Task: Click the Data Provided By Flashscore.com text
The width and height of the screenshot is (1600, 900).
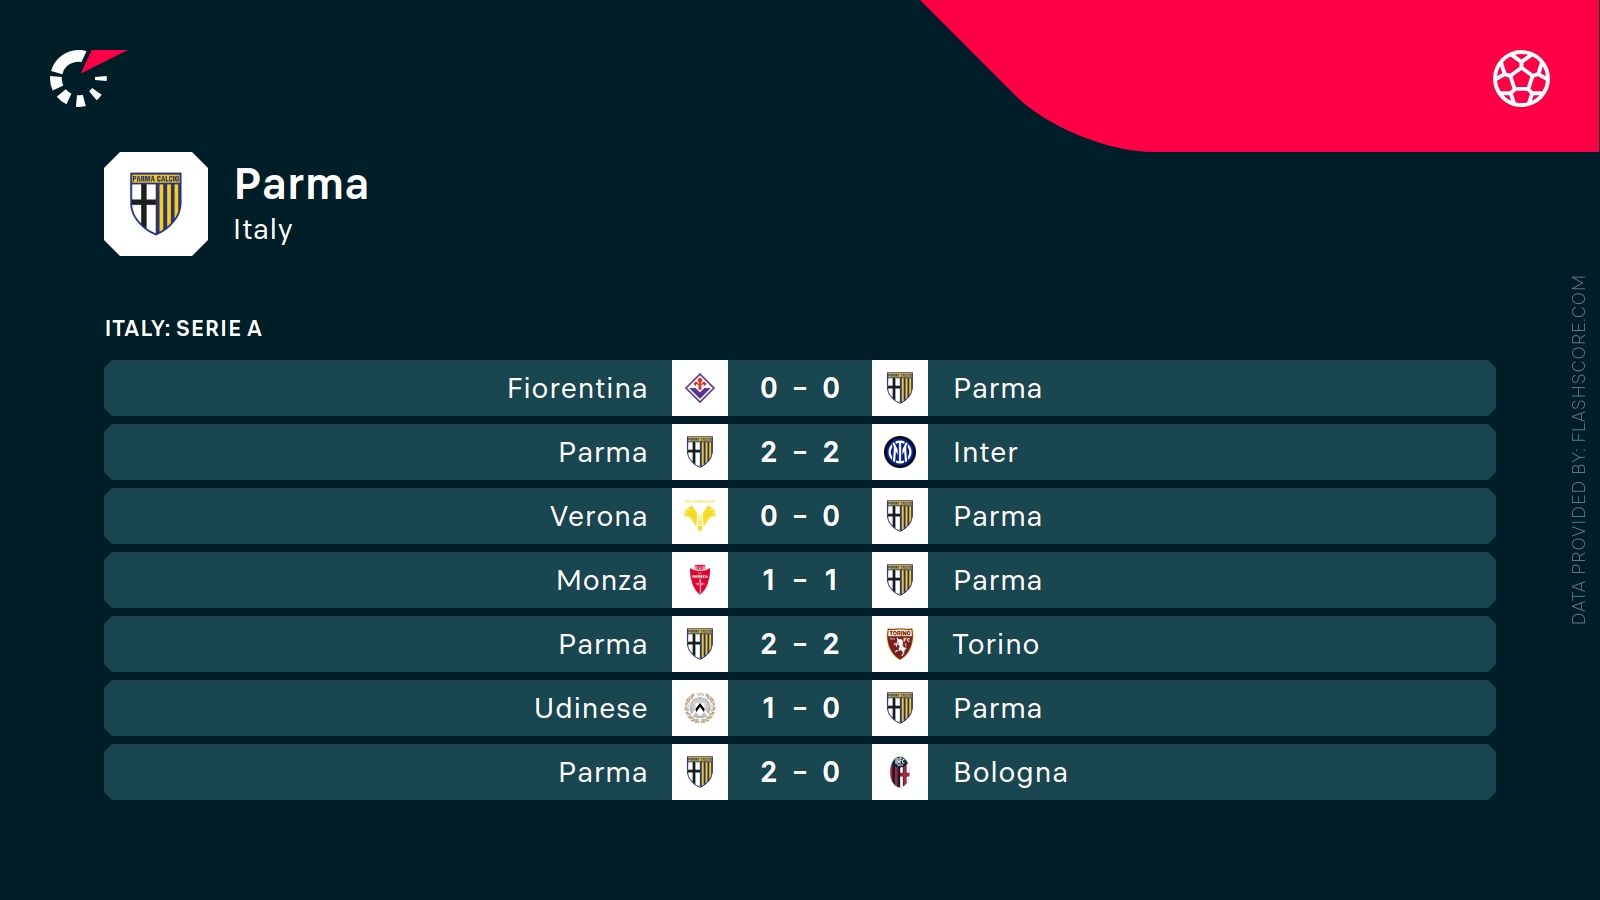Action: [x=1578, y=450]
